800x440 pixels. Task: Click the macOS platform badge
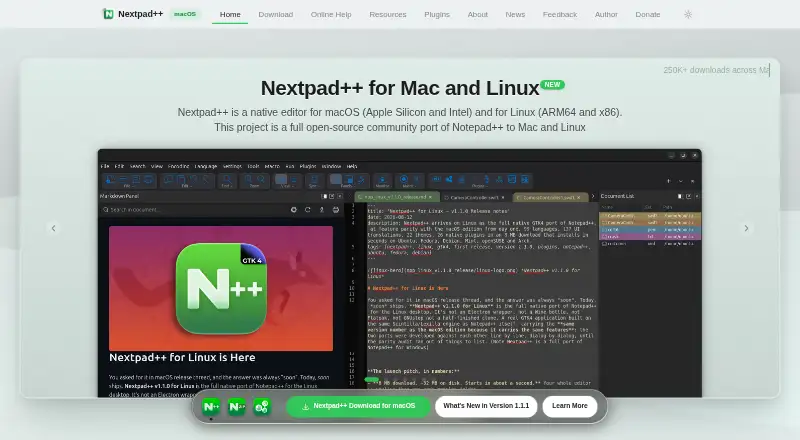tap(185, 14)
